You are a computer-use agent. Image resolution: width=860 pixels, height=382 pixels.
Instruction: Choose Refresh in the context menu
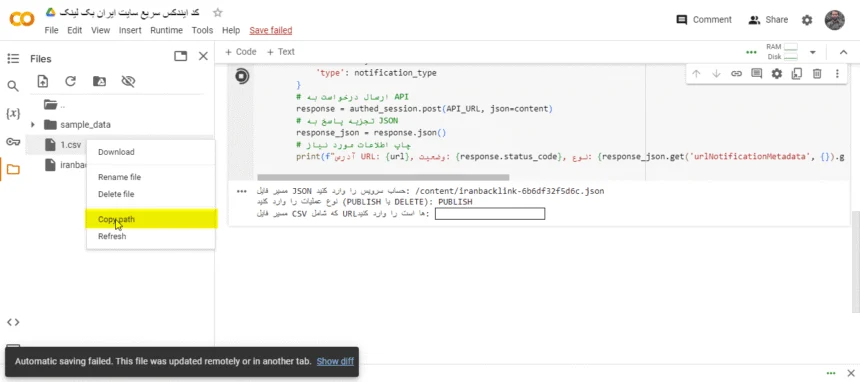click(112, 236)
